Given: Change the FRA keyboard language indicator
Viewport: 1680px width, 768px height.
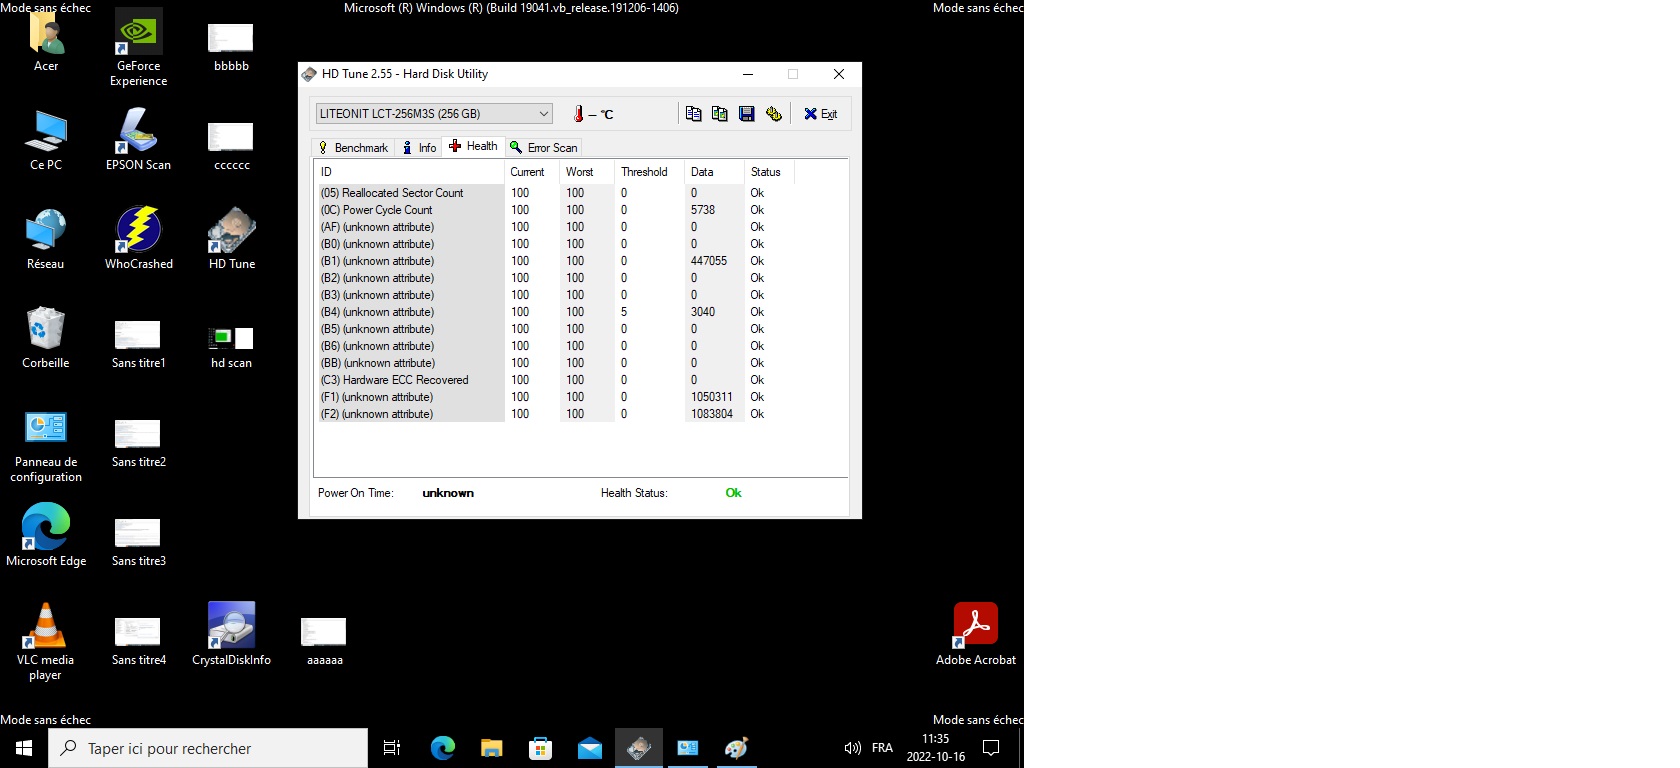Looking at the screenshot, I should (882, 748).
